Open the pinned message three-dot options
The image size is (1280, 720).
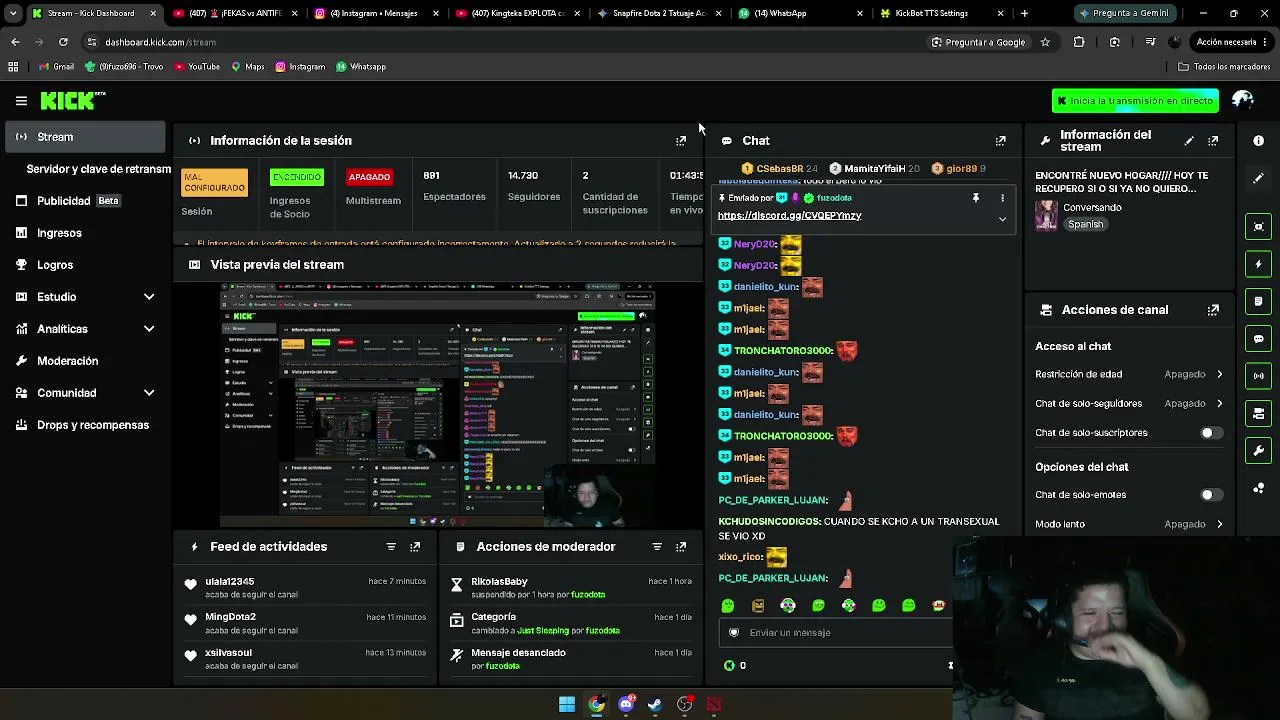tap(1002, 198)
